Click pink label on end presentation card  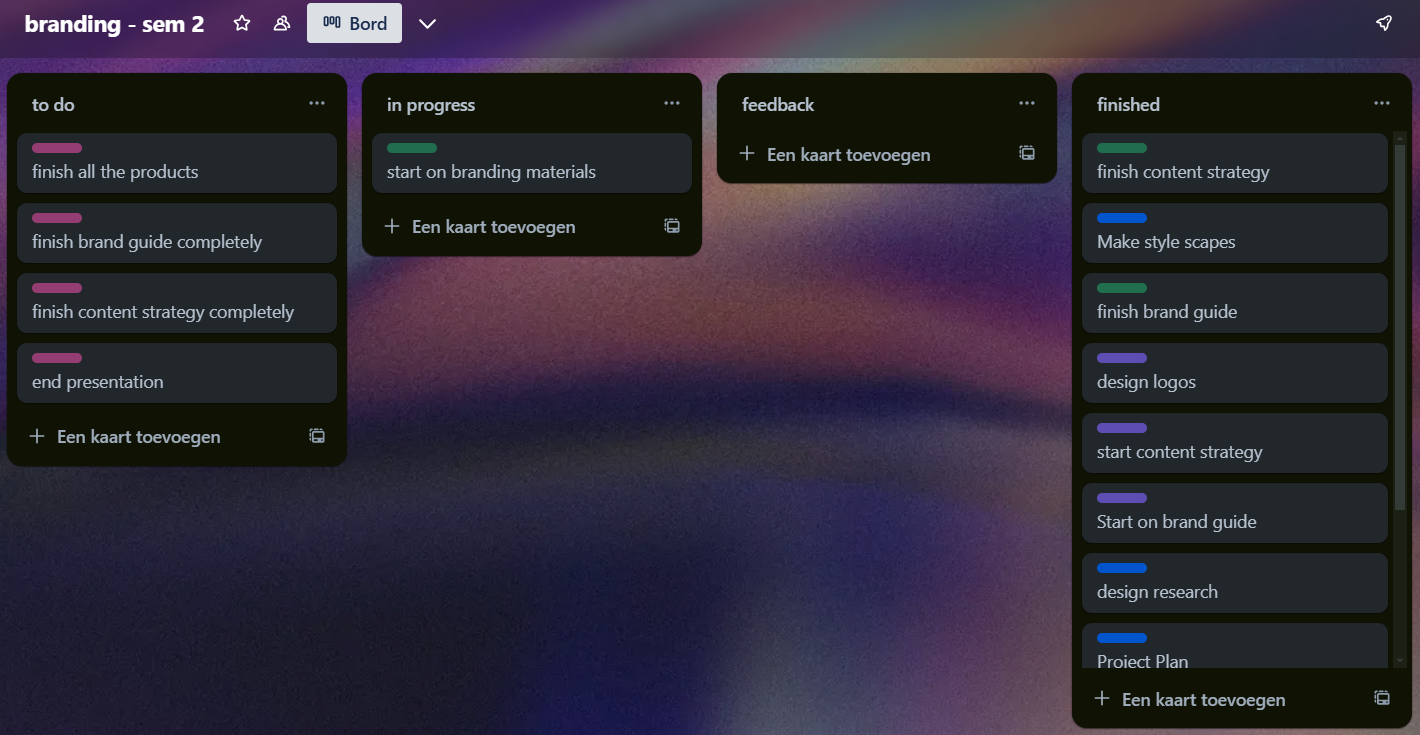[57, 358]
